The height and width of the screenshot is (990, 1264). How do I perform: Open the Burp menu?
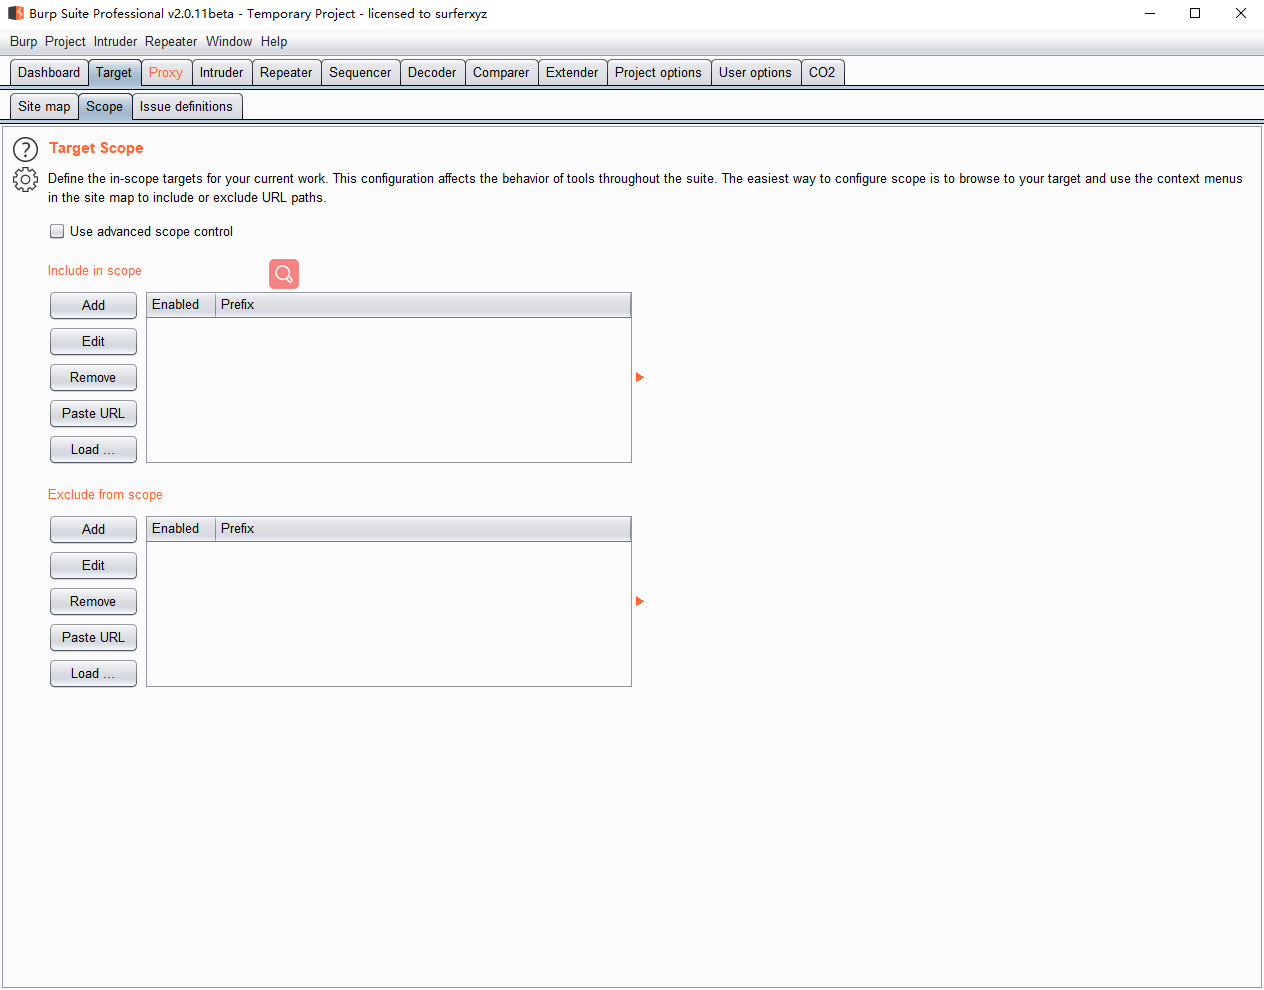[x=23, y=41]
